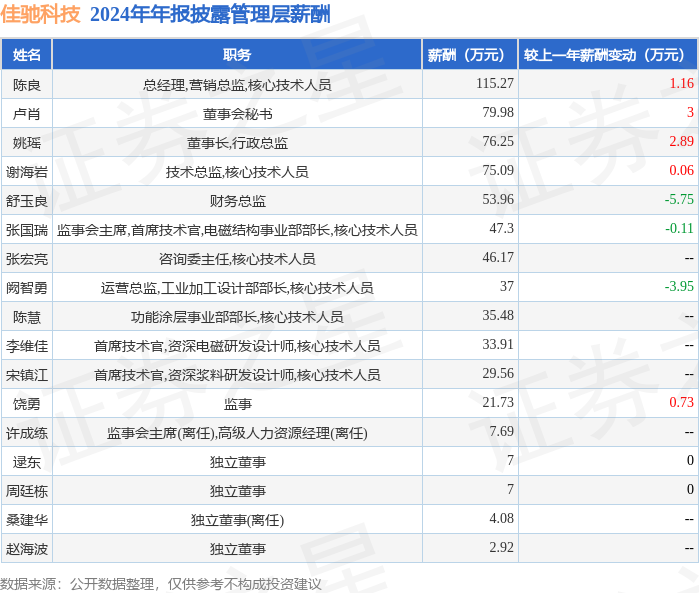The width and height of the screenshot is (699, 593).
Task: Select the name cell 张宏亮
Action: coord(27,259)
